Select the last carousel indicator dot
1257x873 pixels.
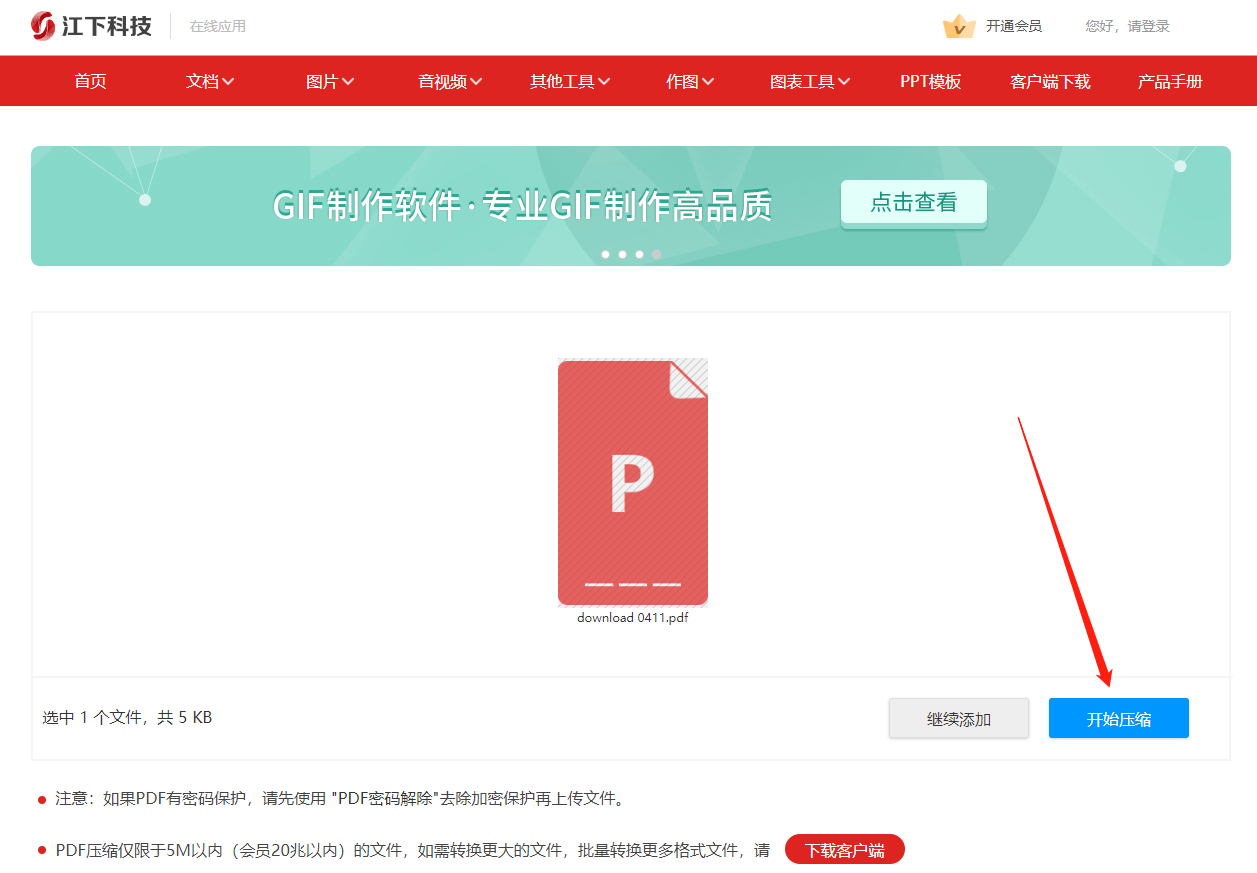[x=657, y=255]
